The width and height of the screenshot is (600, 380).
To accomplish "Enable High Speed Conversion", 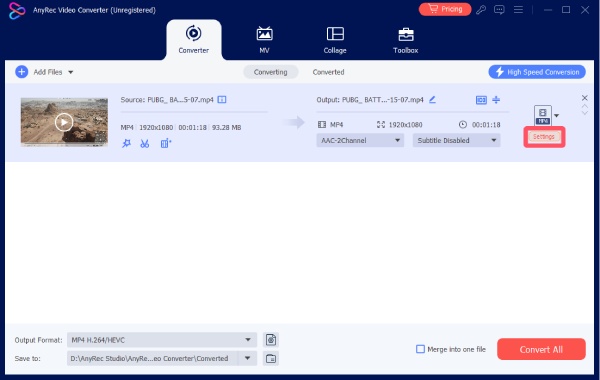I will tap(537, 72).
